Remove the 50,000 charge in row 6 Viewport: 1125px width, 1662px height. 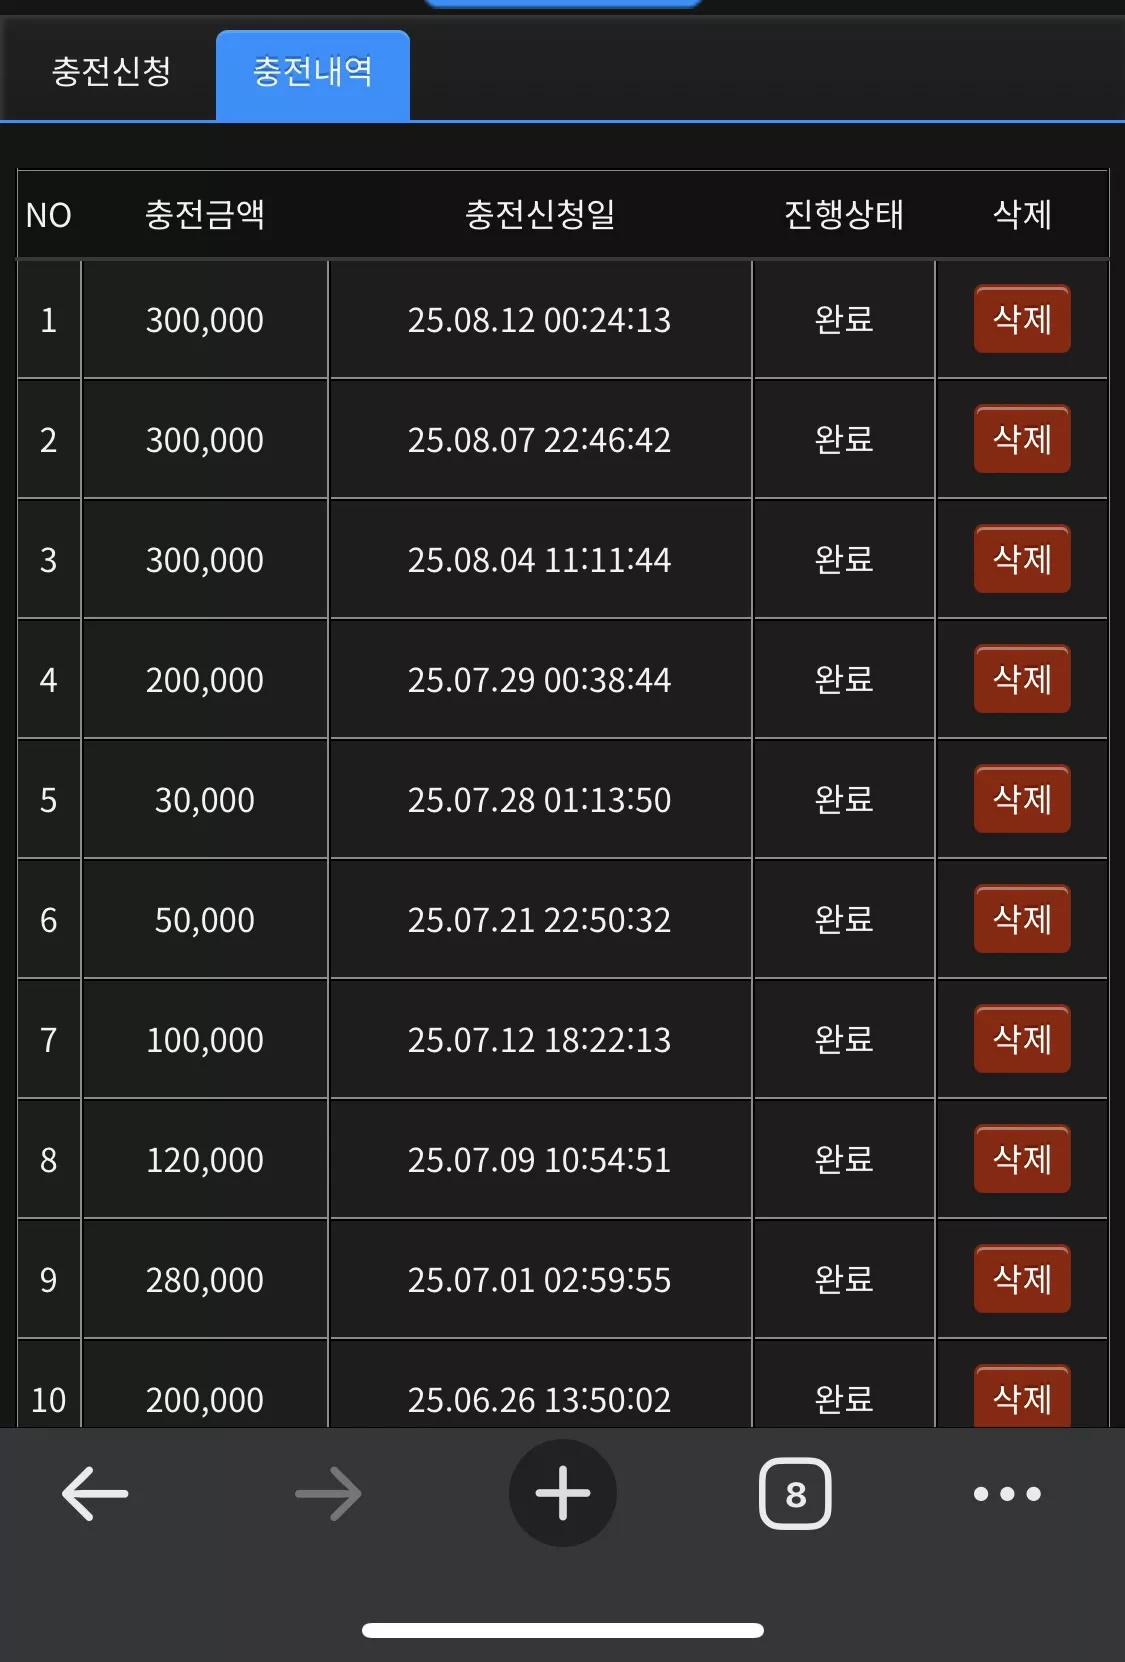click(1022, 919)
